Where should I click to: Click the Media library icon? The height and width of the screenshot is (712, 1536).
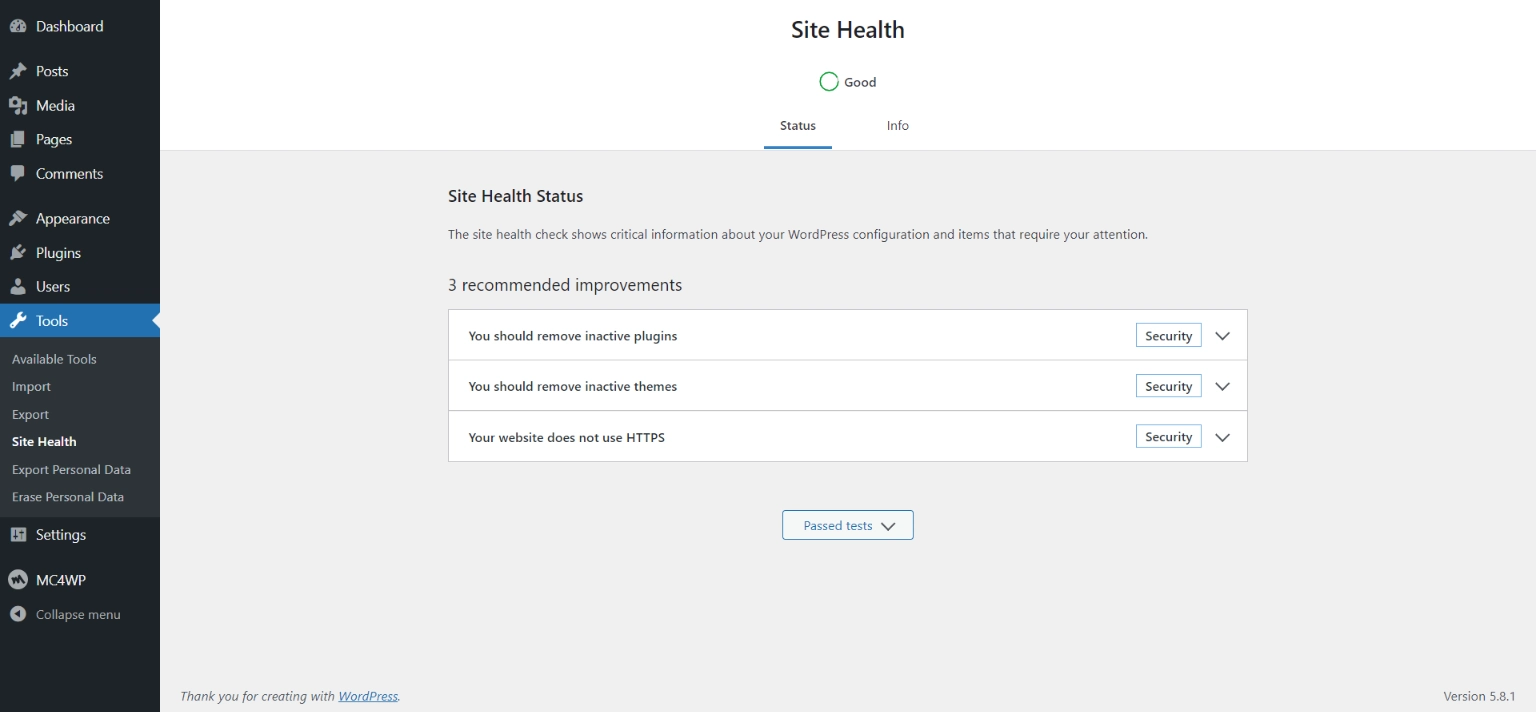(x=18, y=105)
